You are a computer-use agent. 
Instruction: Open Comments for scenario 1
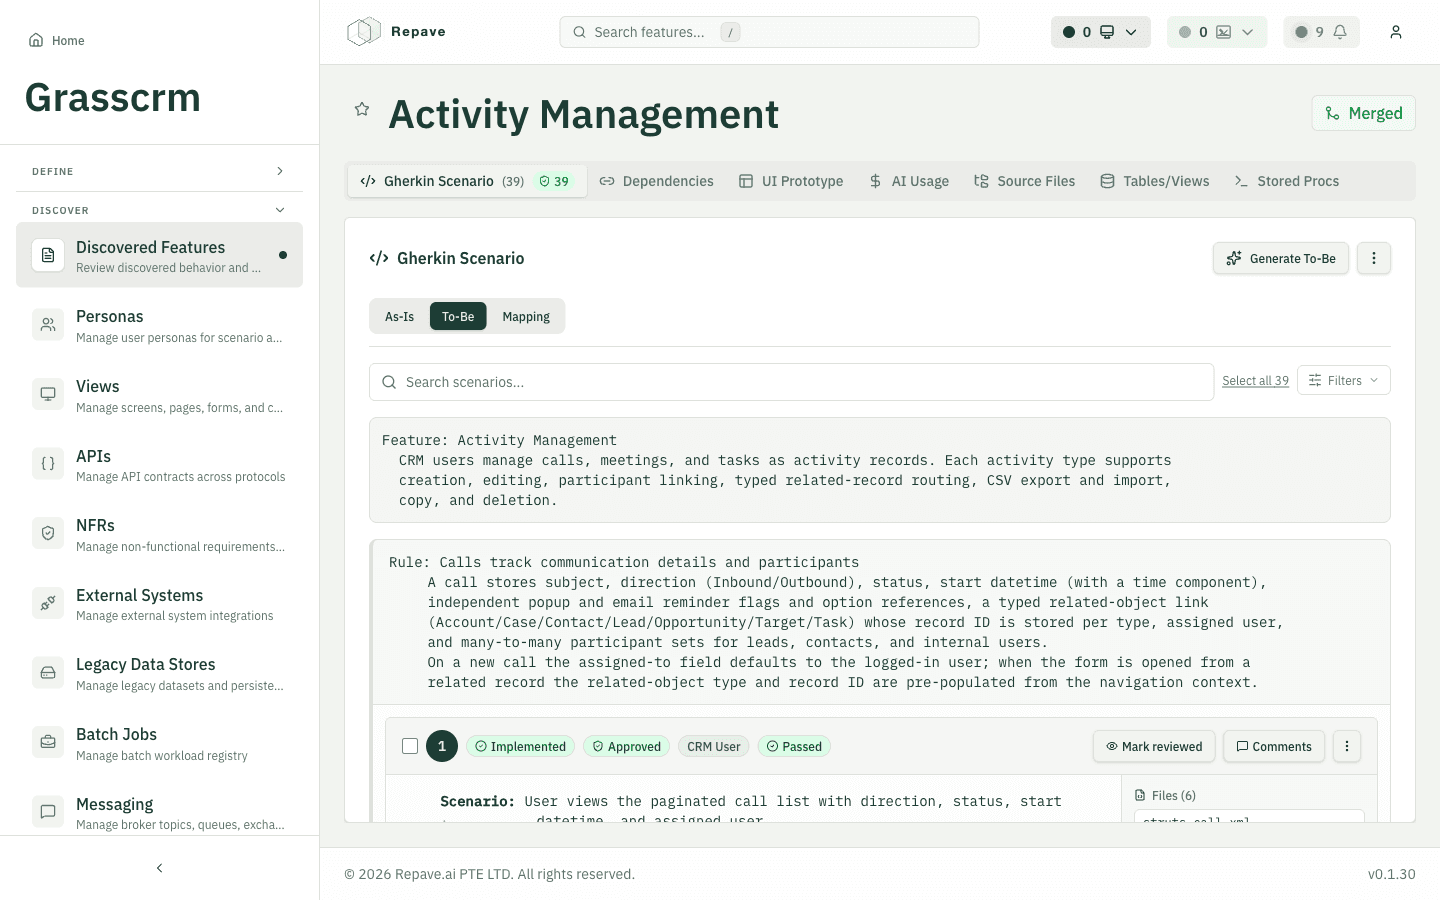click(x=1274, y=746)
